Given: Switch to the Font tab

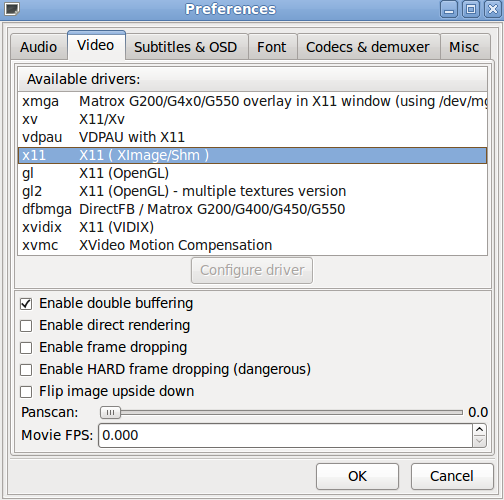Looking at the screenshot, I should [x=272, y=47].
